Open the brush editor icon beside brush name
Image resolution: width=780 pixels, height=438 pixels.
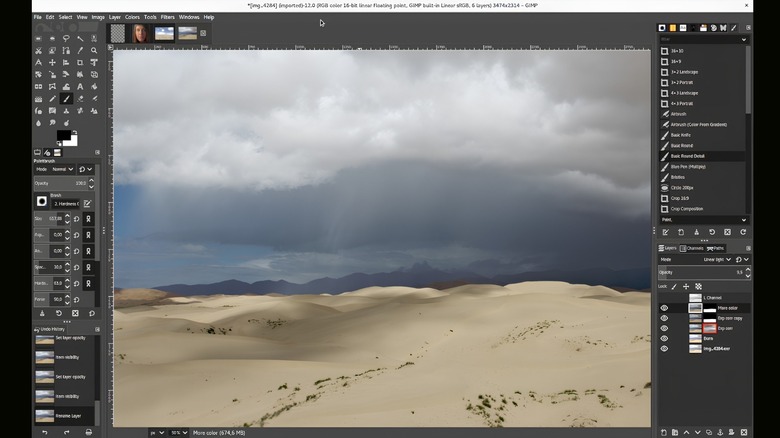pos(88,204)
